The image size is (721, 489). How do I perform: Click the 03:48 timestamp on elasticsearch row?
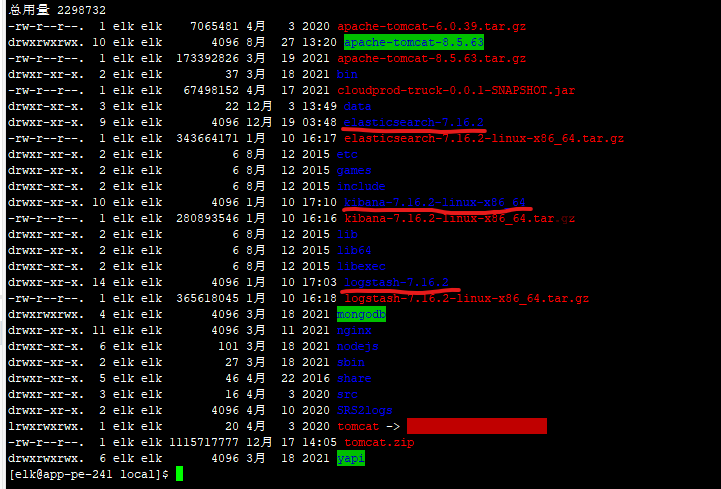(x=319, y=122)
